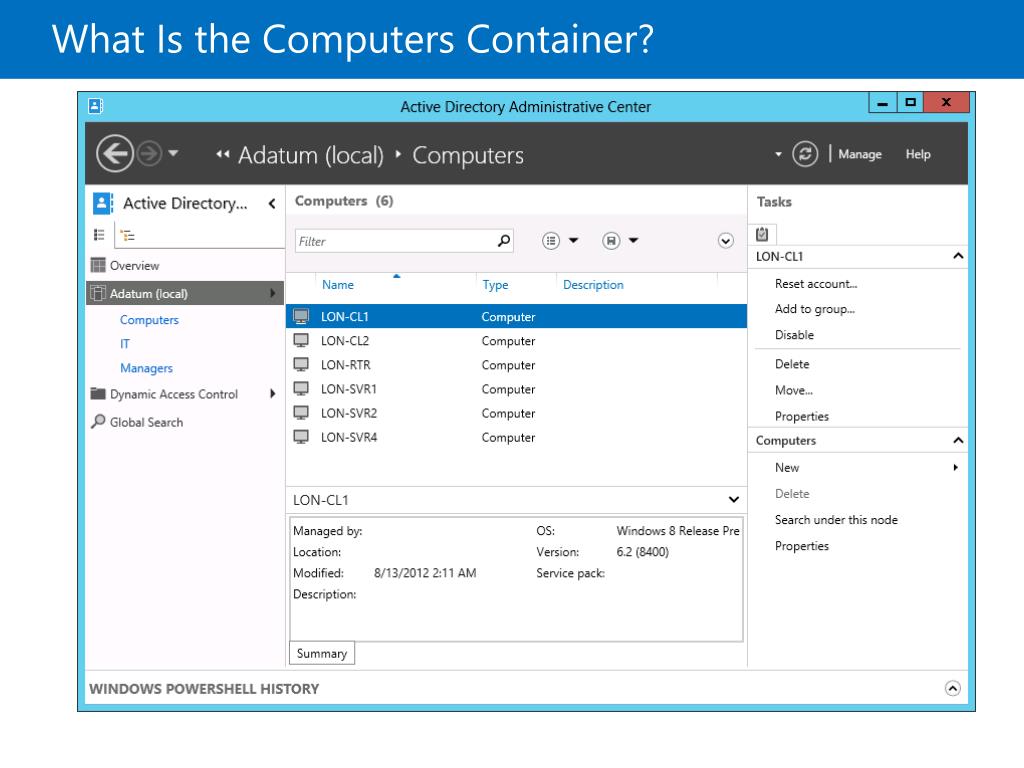Select the LON-SVR1 computer row
This screenshot has width=1024, height=768.
click(517, 389)
